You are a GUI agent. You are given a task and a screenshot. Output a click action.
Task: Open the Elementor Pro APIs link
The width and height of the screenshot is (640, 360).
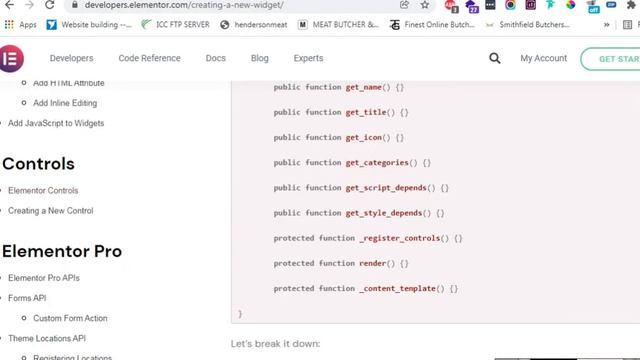click(44, 278)
